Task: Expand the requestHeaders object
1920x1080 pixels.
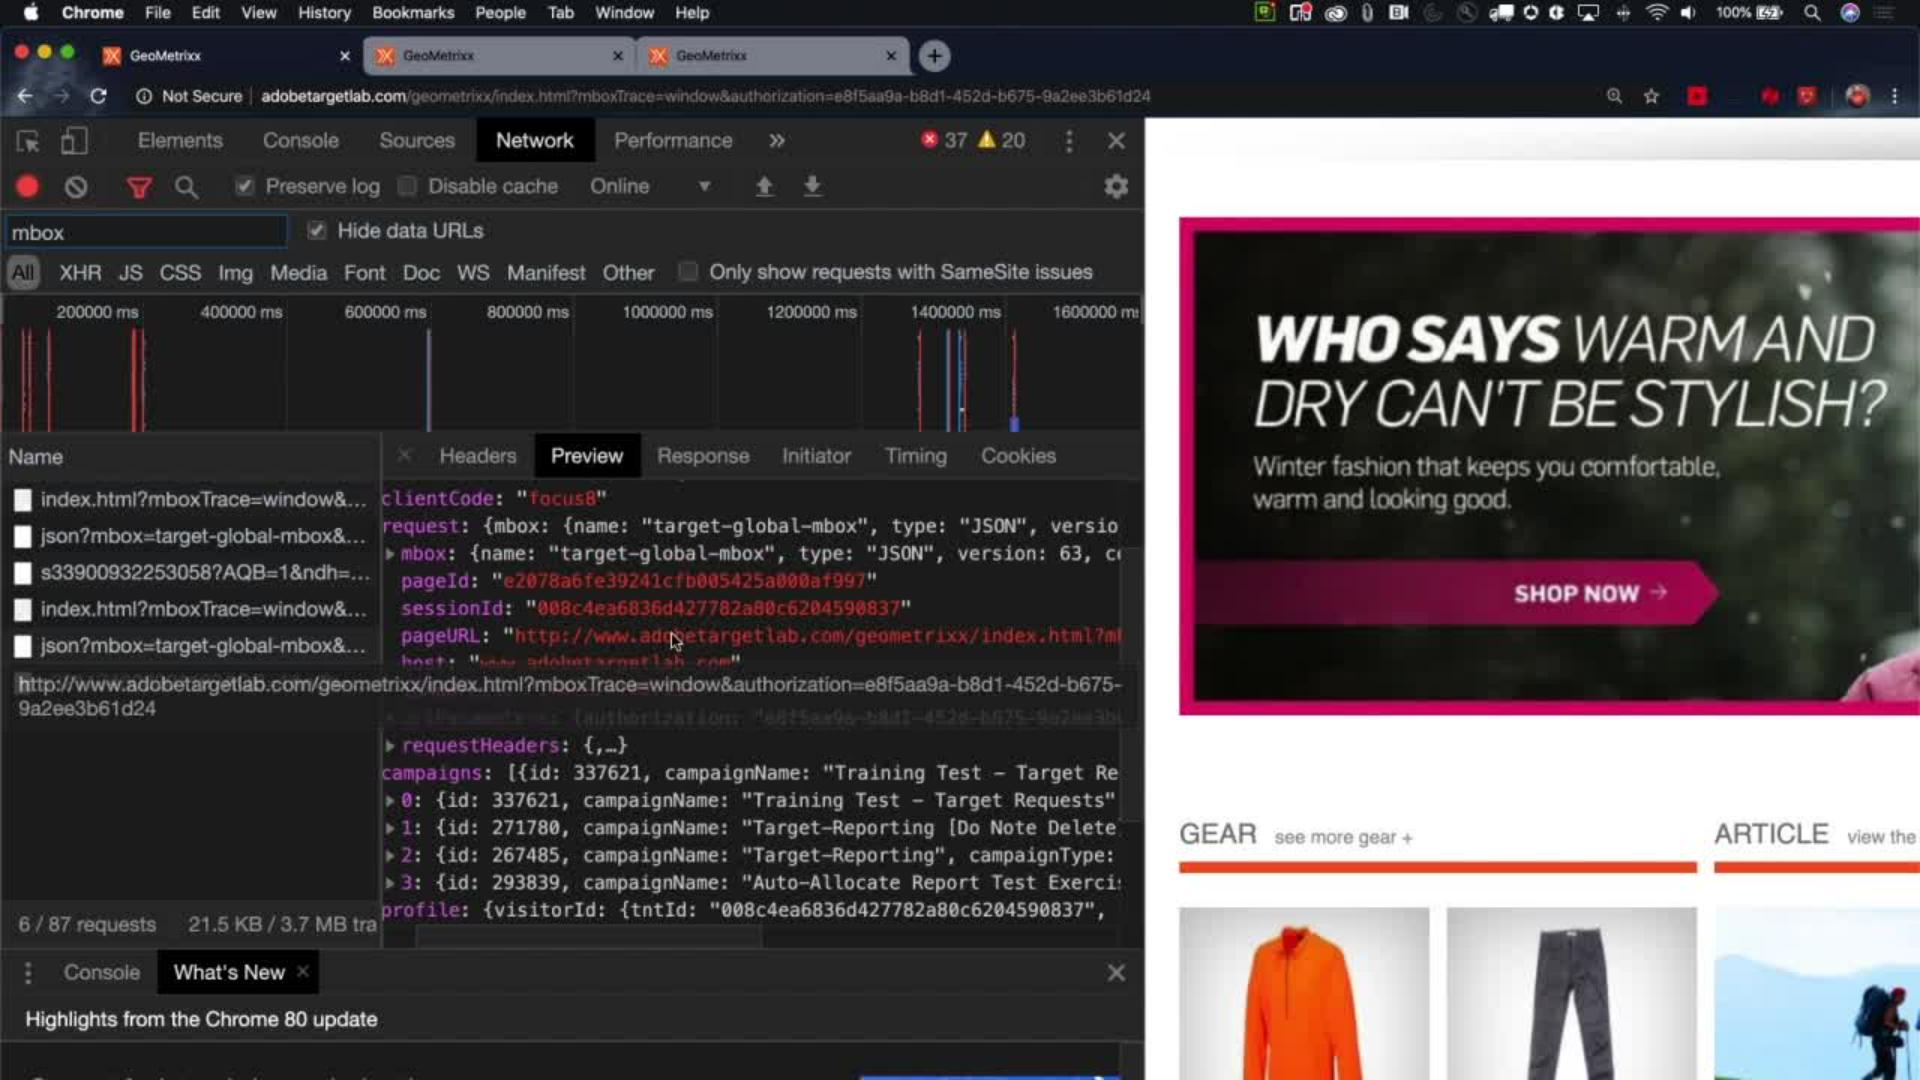Action: 390,746
